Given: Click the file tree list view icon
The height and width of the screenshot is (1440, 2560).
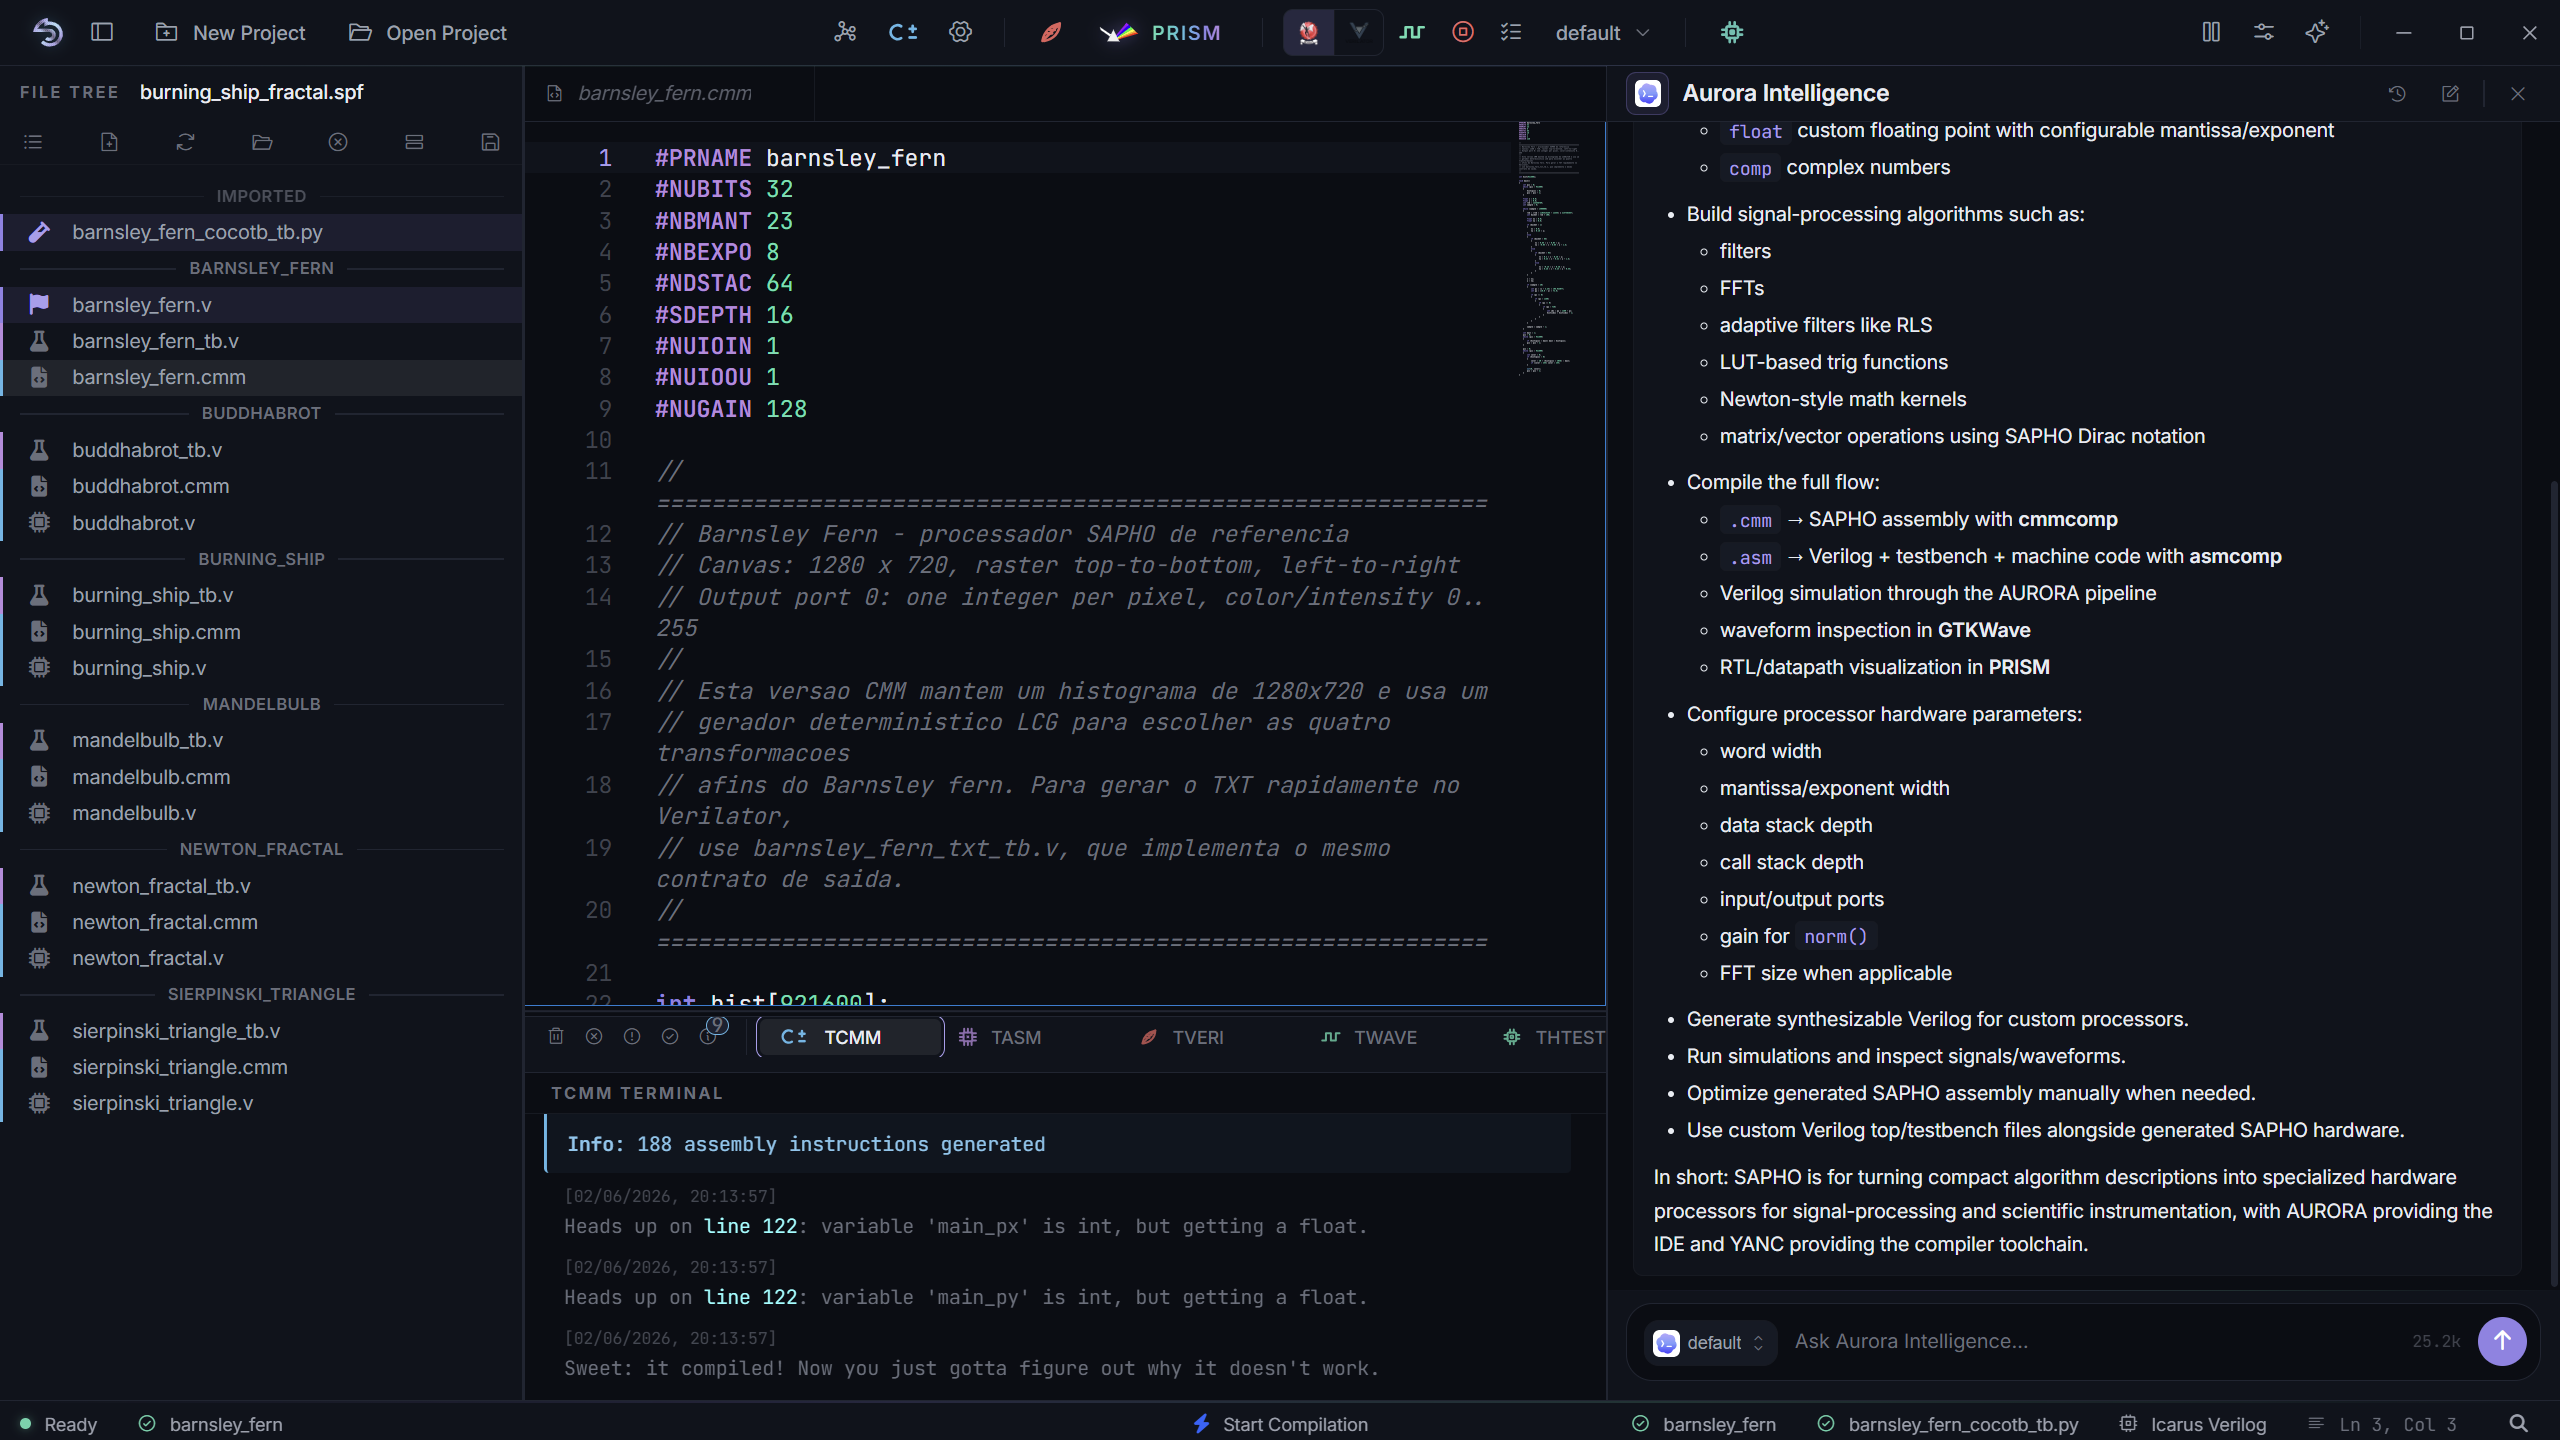Looking at the screenshot, I should (33, 142).
